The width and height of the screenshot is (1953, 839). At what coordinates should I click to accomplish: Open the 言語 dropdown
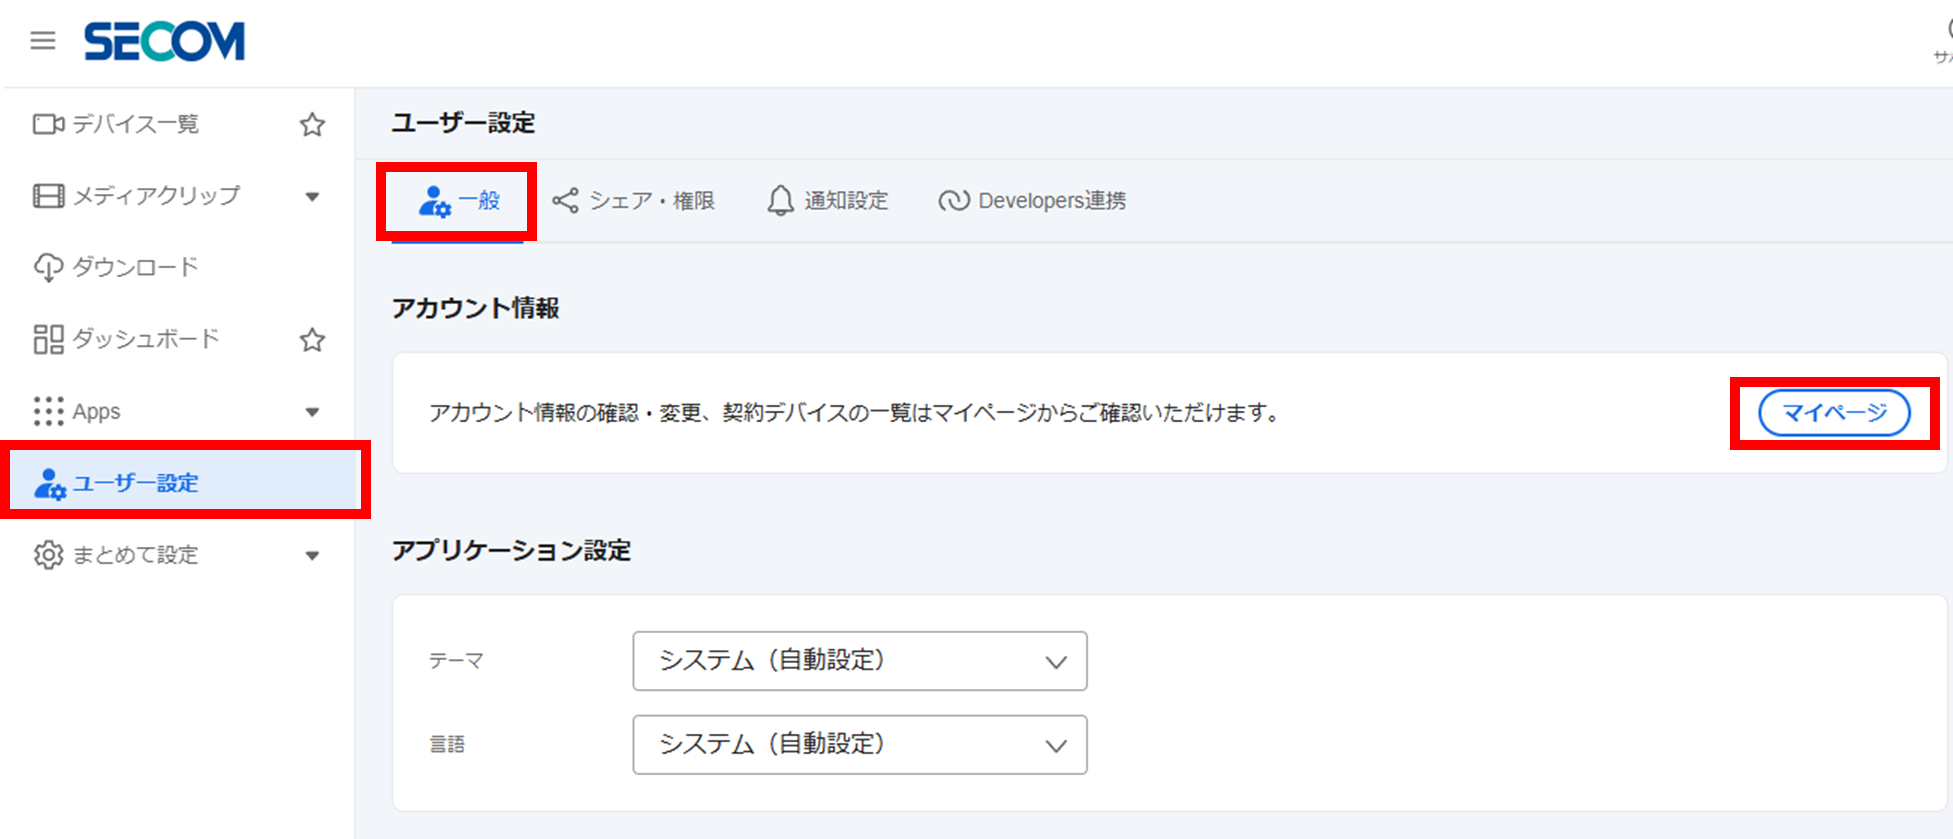(860, 745)
